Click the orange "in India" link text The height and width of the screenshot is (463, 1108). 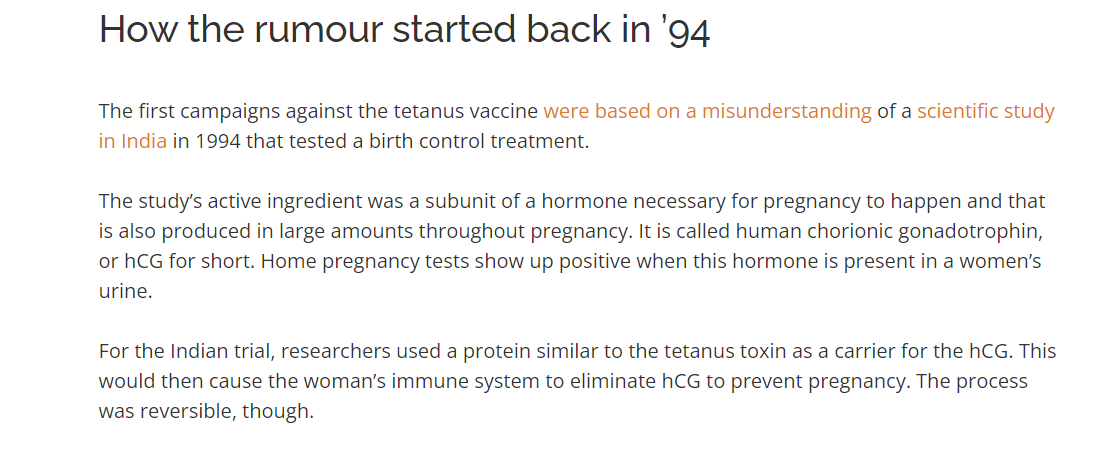[133, 141]
